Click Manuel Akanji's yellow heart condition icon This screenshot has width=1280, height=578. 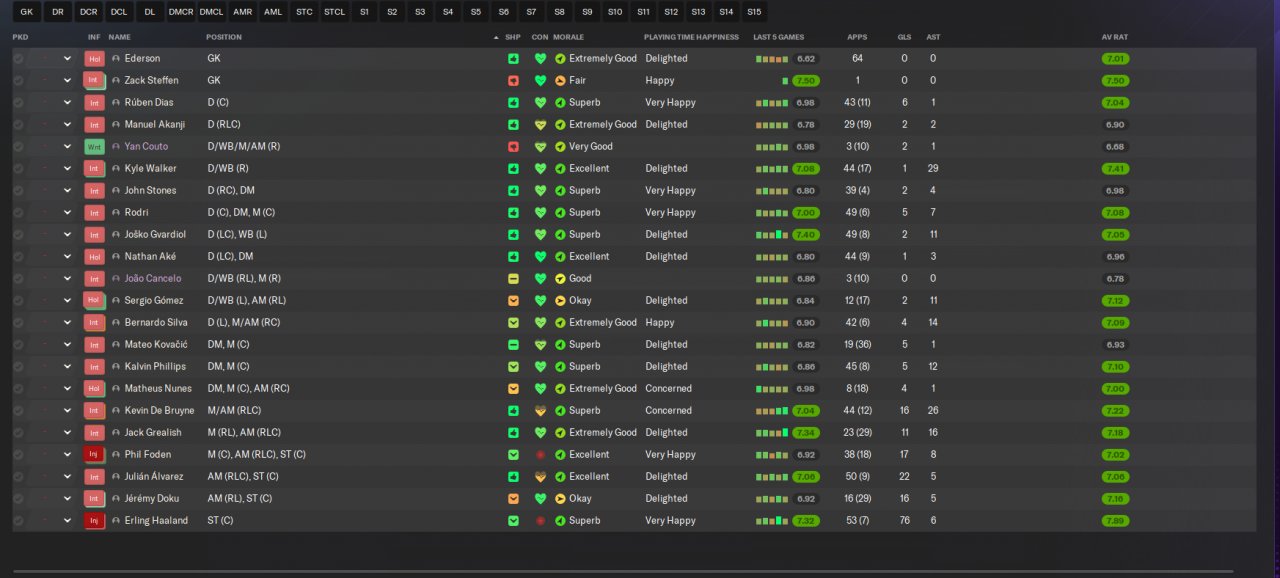tap(540, 124)
